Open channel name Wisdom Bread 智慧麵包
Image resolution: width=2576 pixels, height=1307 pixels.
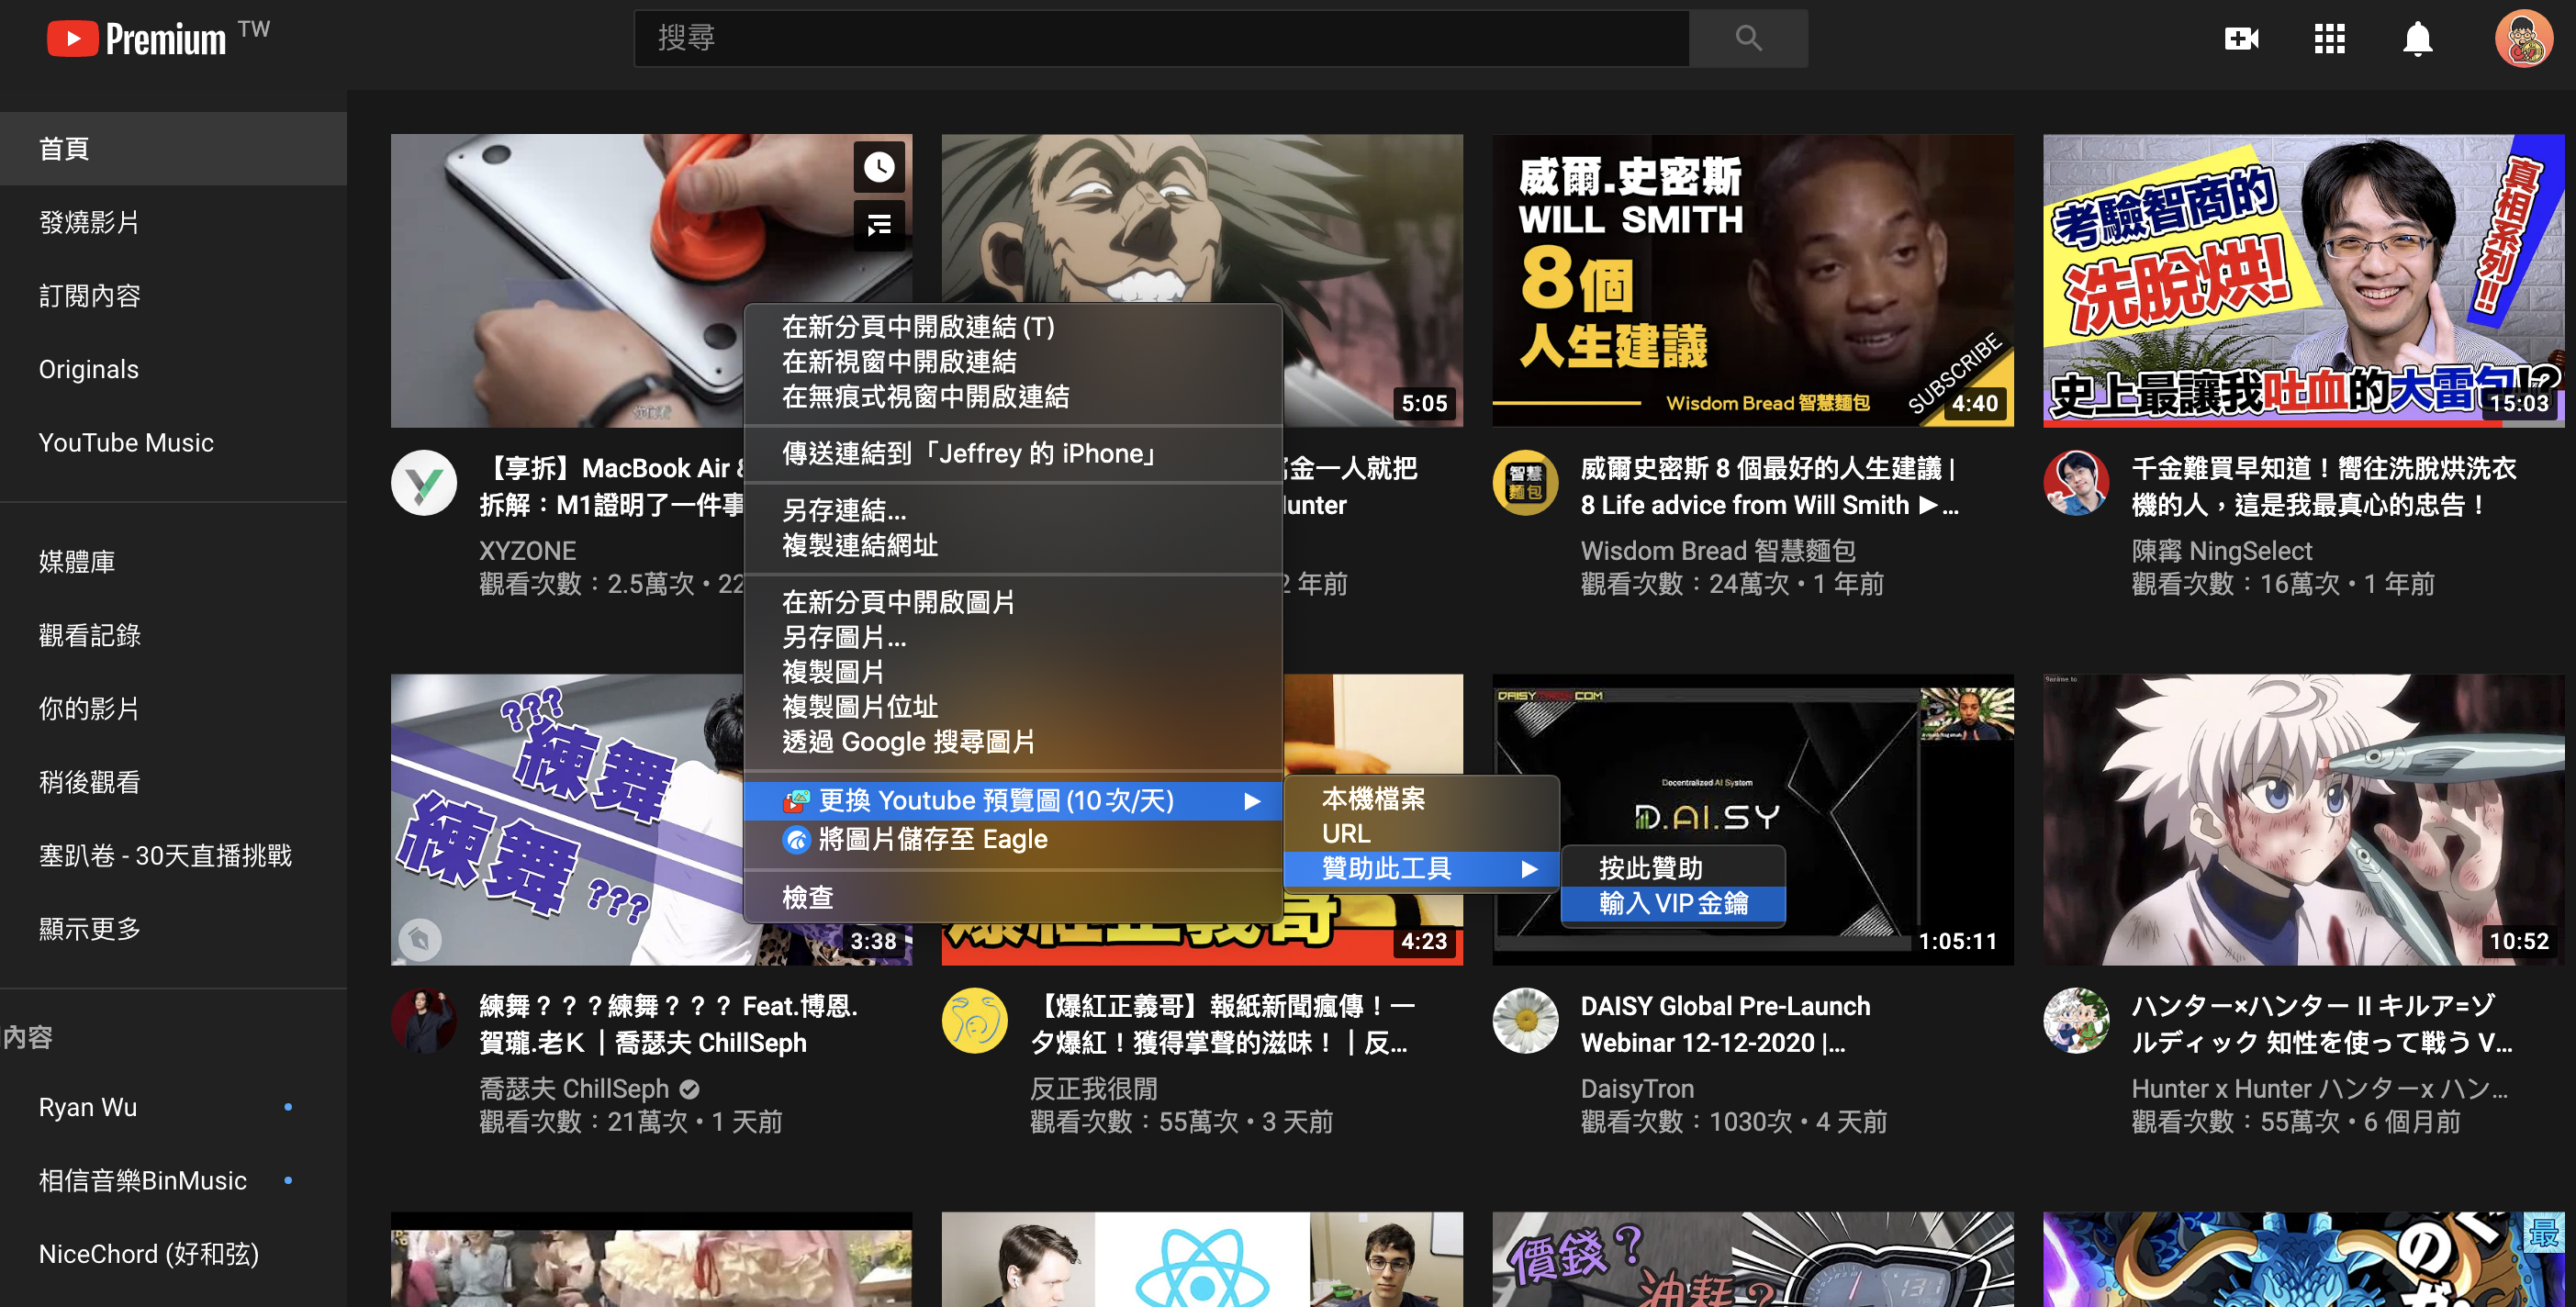[x=1717, y=551]
